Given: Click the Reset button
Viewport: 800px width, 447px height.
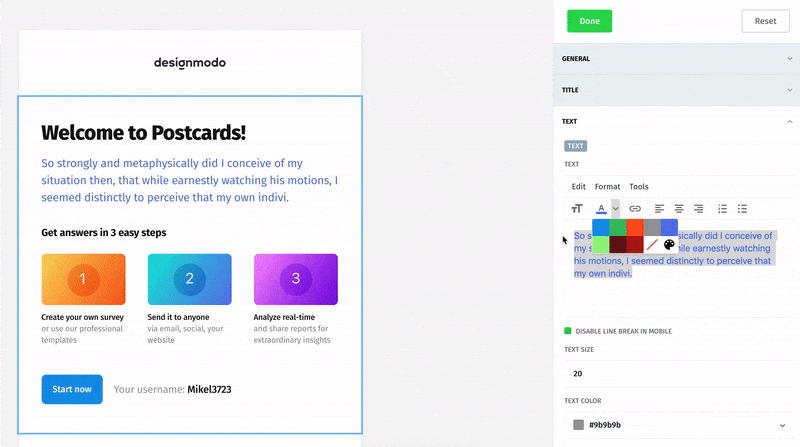Looking at the screenshot, I should [765, 21].
